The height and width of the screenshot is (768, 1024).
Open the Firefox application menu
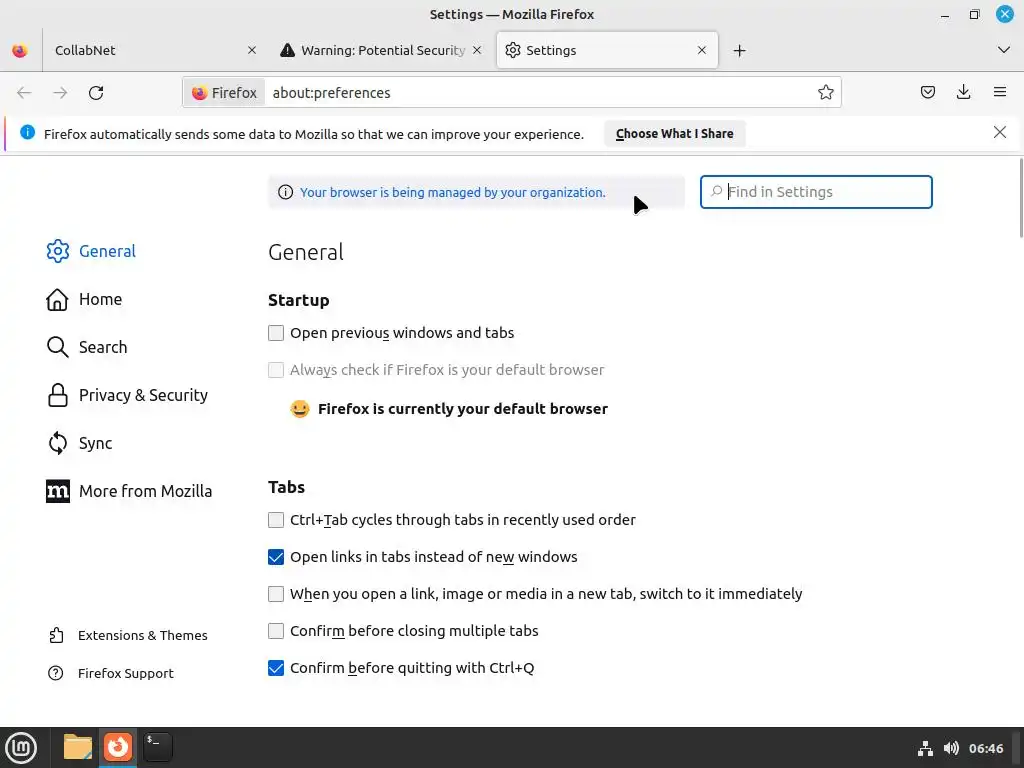(999, 92)
